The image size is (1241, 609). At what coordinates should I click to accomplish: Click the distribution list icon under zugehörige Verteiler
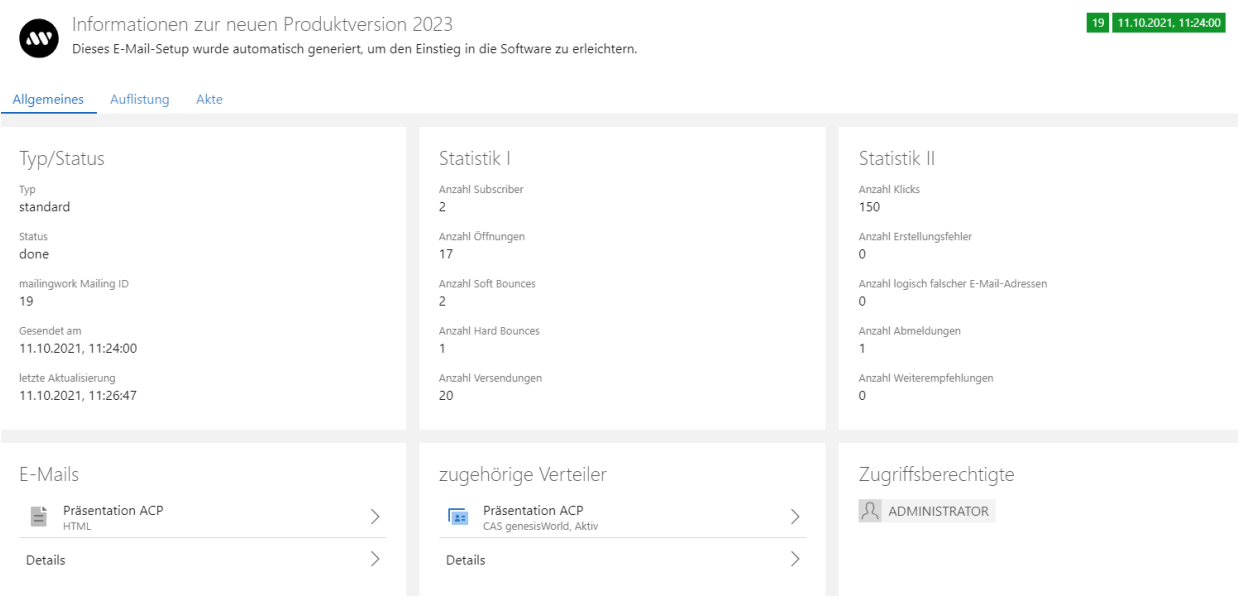pyautogui.click(x=459, y=516)
